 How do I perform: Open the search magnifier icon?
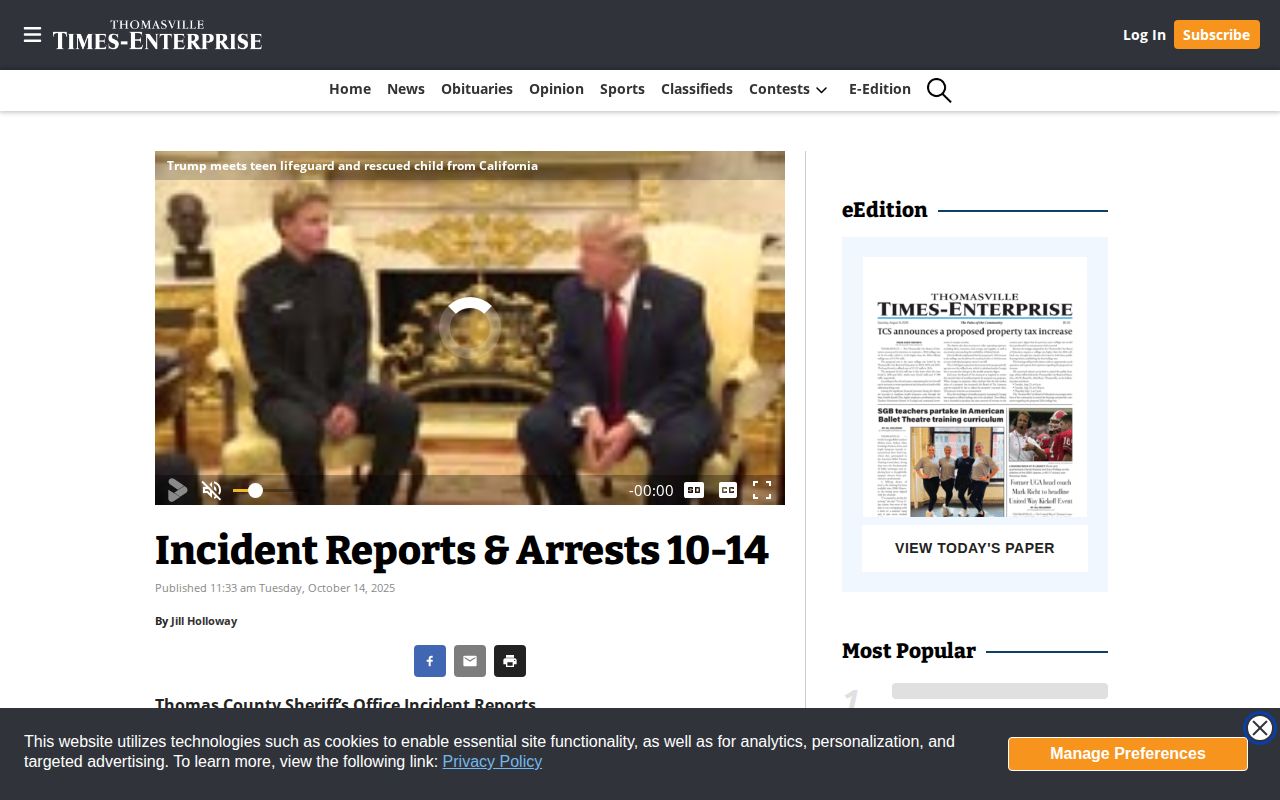pos(938,90)
